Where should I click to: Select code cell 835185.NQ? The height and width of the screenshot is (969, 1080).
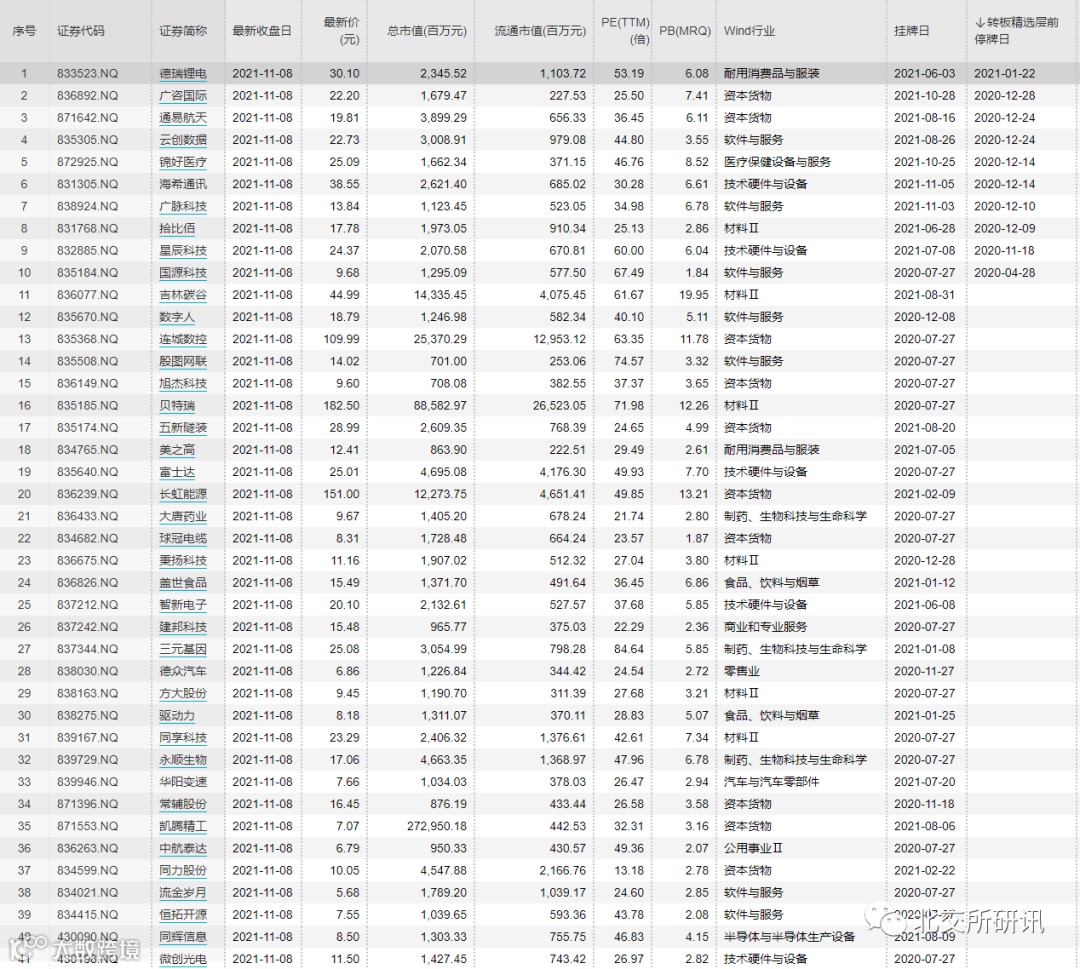[x=87, y=406]
